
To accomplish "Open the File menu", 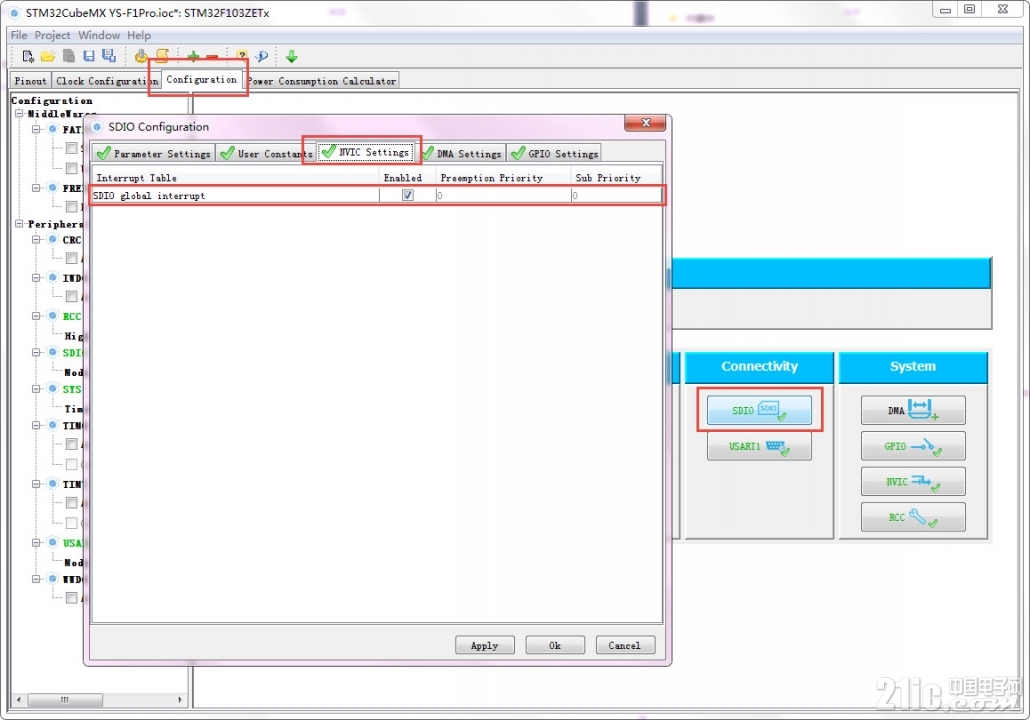I will tap(19, 35).
